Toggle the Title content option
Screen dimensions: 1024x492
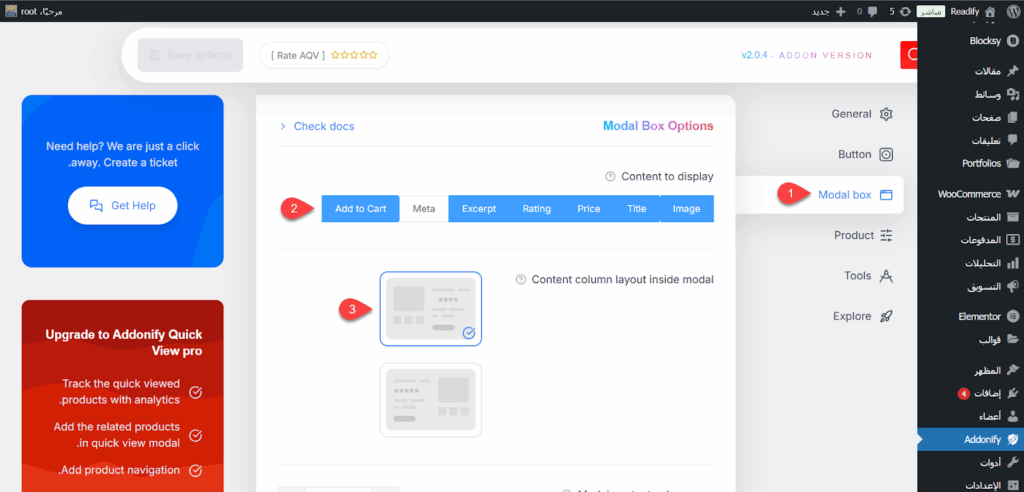637,209
